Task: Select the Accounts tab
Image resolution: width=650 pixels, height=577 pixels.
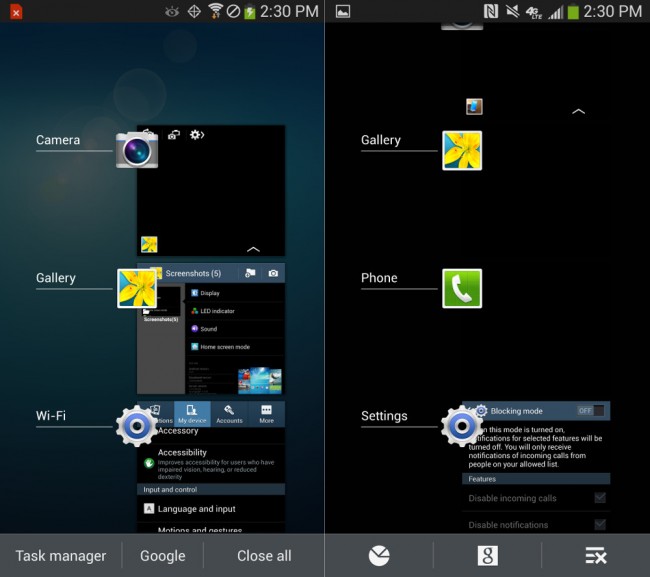Action: [x=229, y=414]
